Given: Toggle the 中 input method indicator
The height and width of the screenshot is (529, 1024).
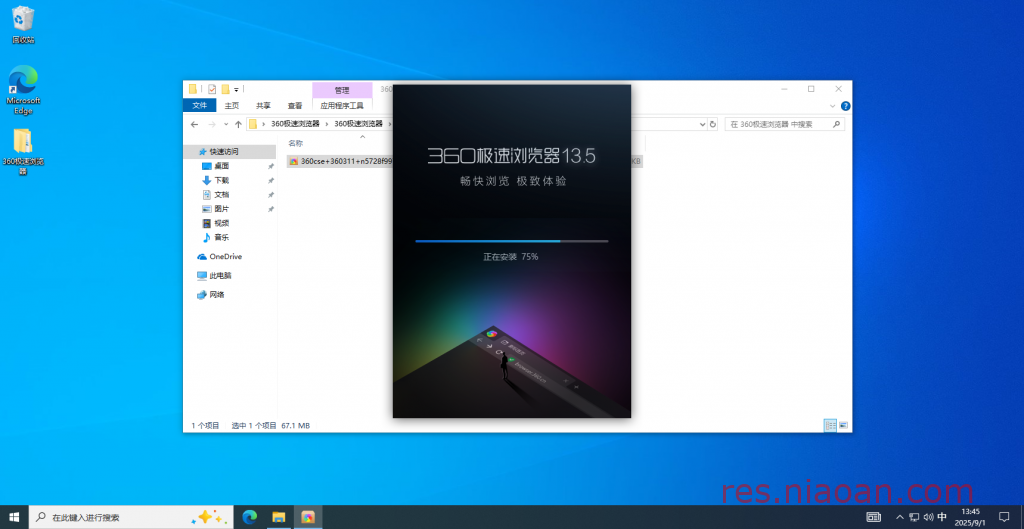Looking at the screenshot, I should tap(942, 517).
